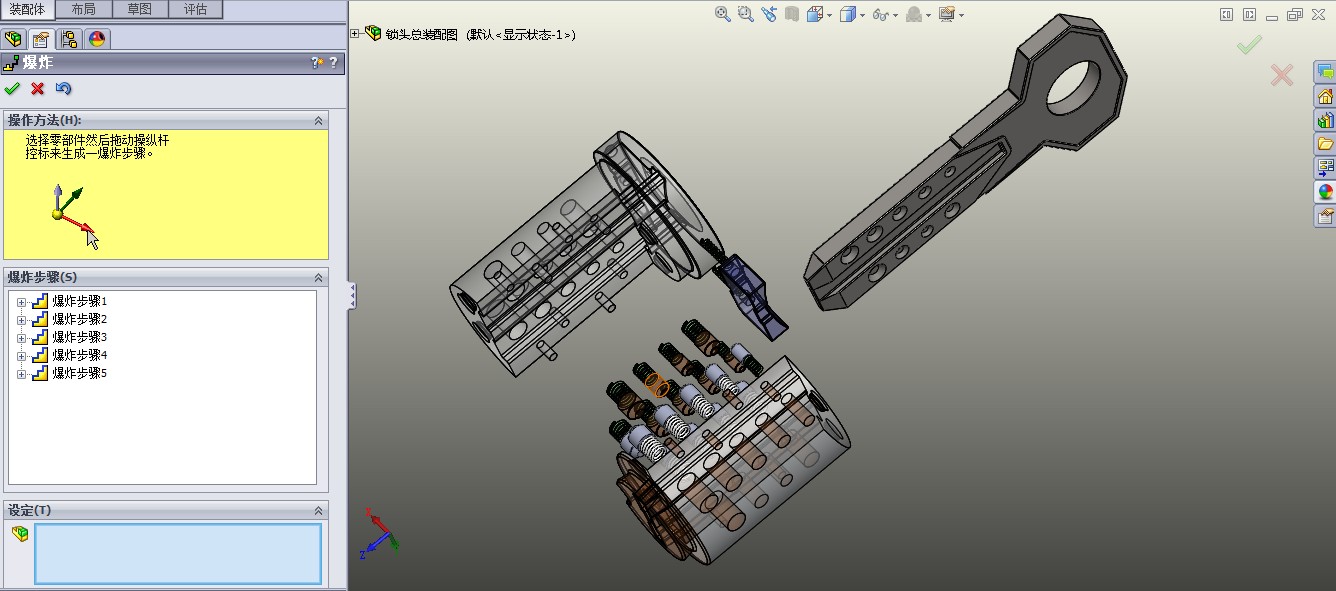Collapse the 设定(T) section
Viewport: 1336px width, 591px height.
click(319, 510)
